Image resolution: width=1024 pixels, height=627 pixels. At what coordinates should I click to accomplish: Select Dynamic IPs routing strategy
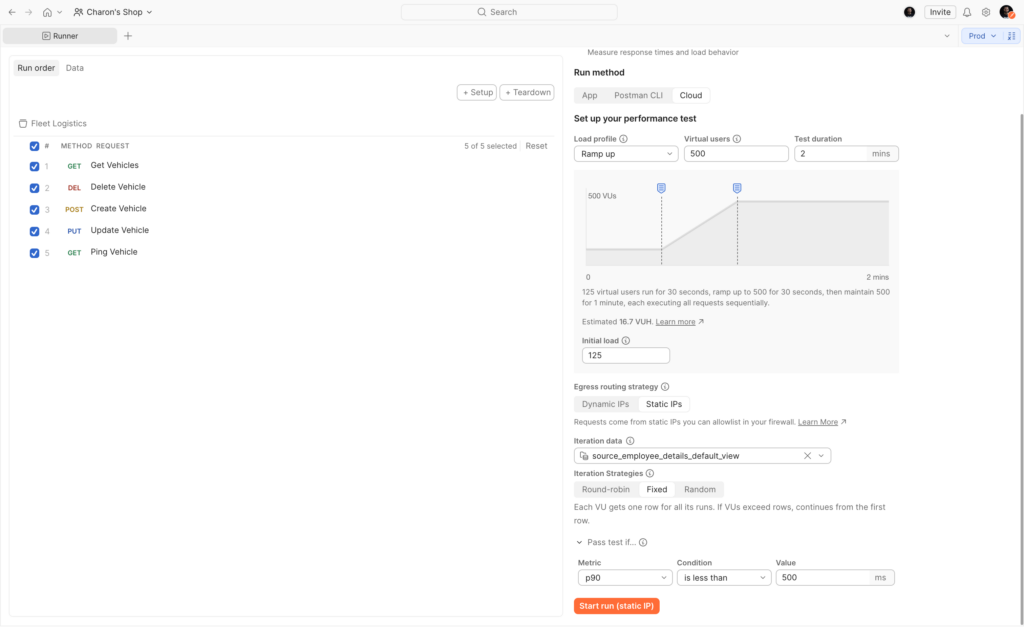pos(605,404)
